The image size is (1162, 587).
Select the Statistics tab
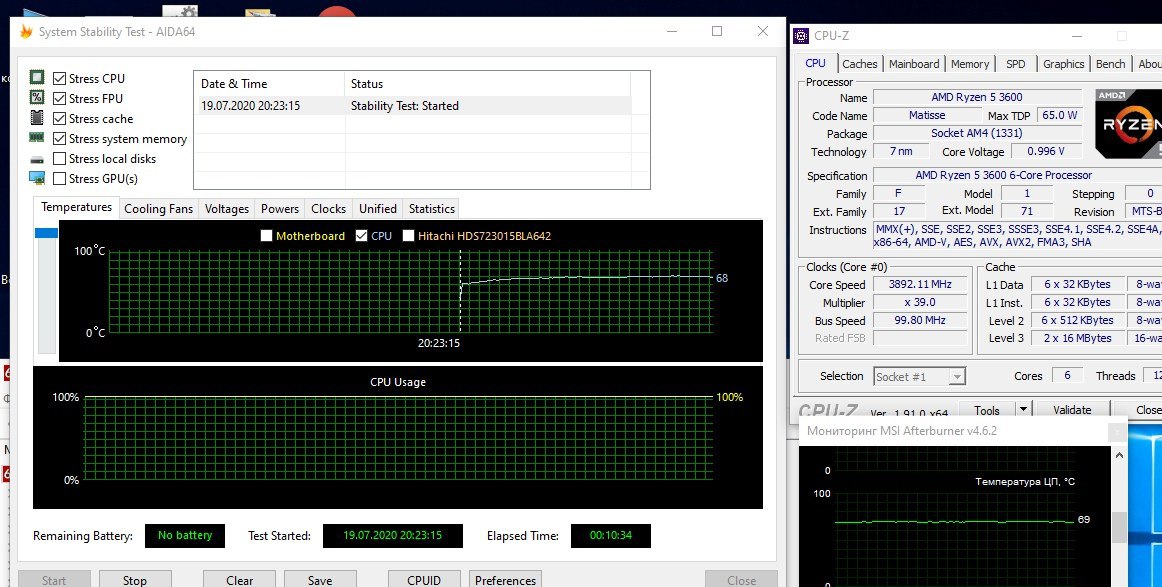click(x=432, y=209)
